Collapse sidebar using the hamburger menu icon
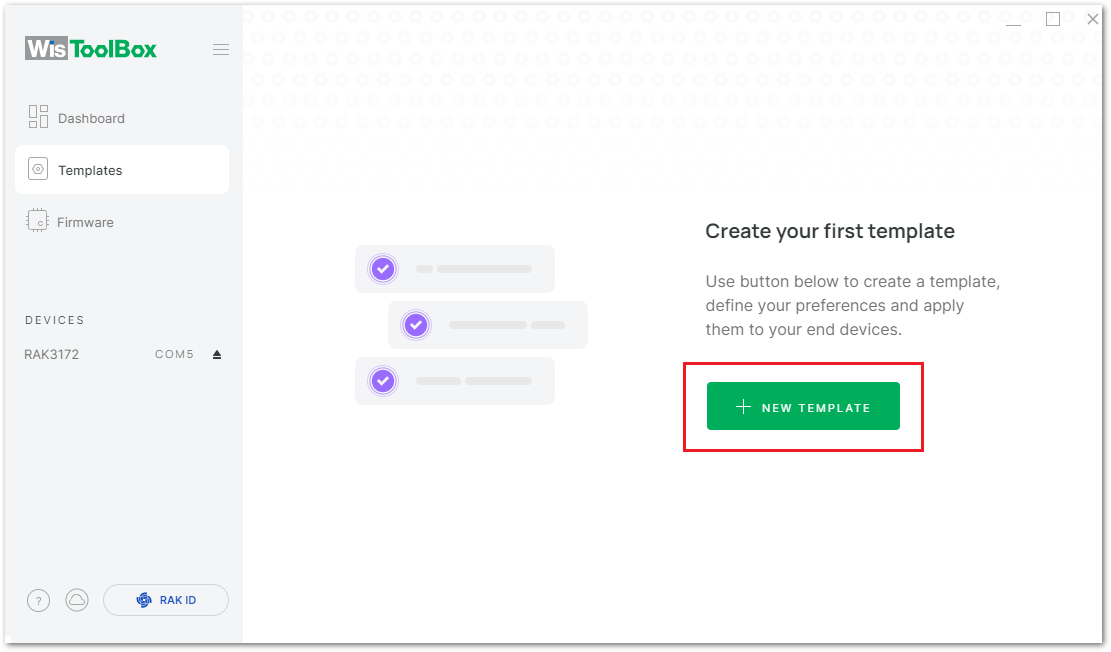 coord(220,50)
